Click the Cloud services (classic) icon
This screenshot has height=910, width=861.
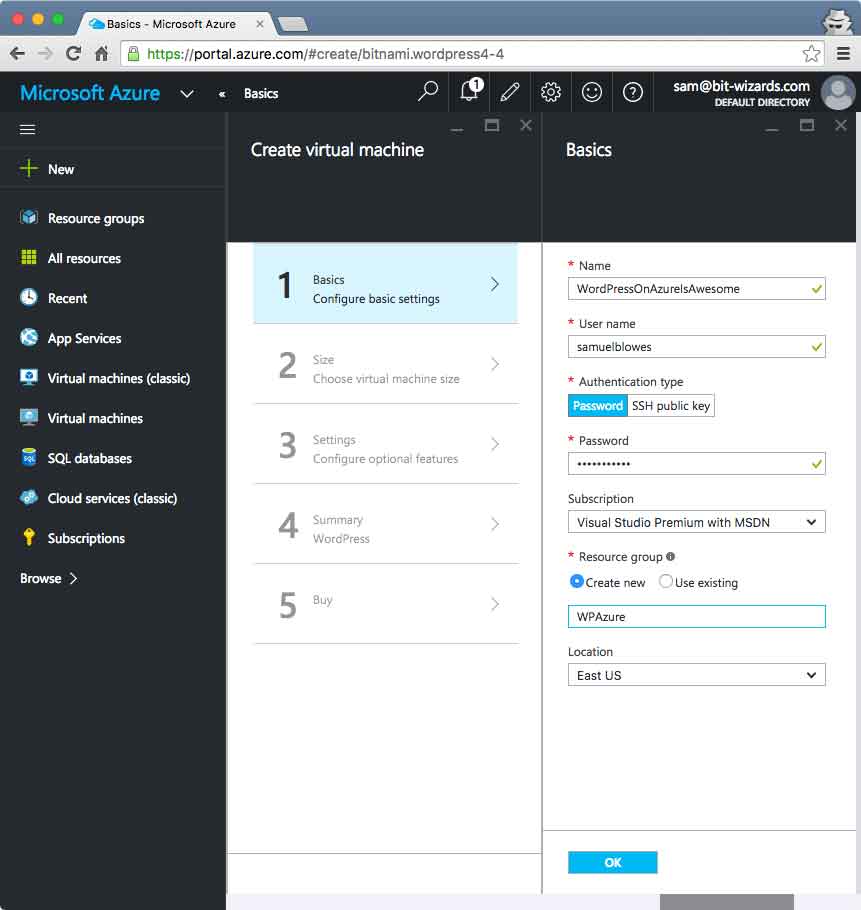pyautogui.click(x=28, y=497)
